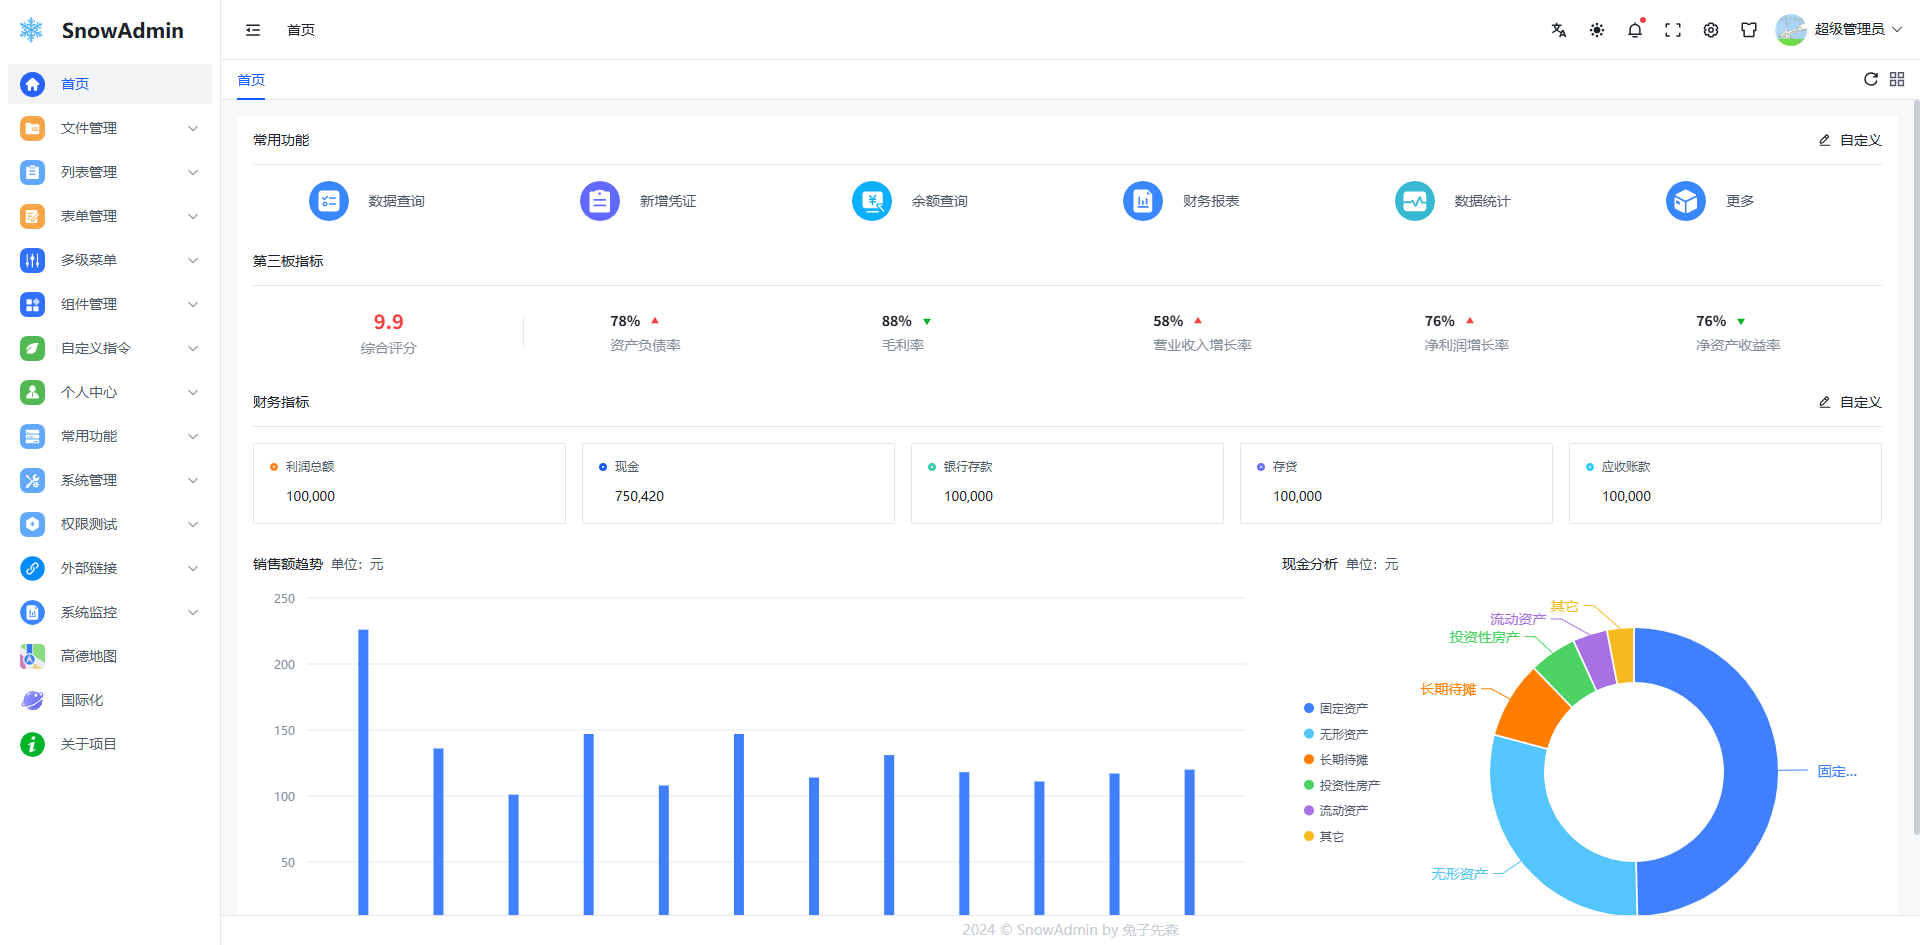Viewport: 1920px width, 945px height.
Task: Open 数据统计 shortcut icon
Action: click(x=1415, y=201)
